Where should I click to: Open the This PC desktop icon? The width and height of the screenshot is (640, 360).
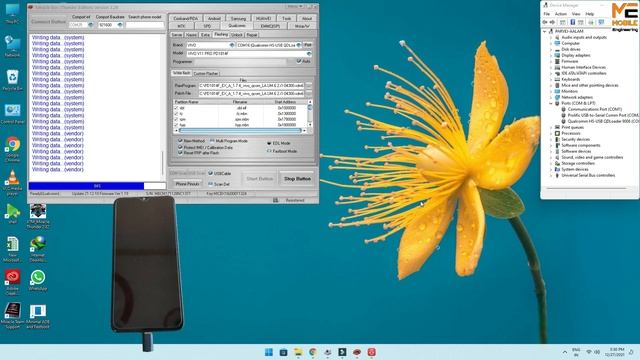click(x=12, y=13)
